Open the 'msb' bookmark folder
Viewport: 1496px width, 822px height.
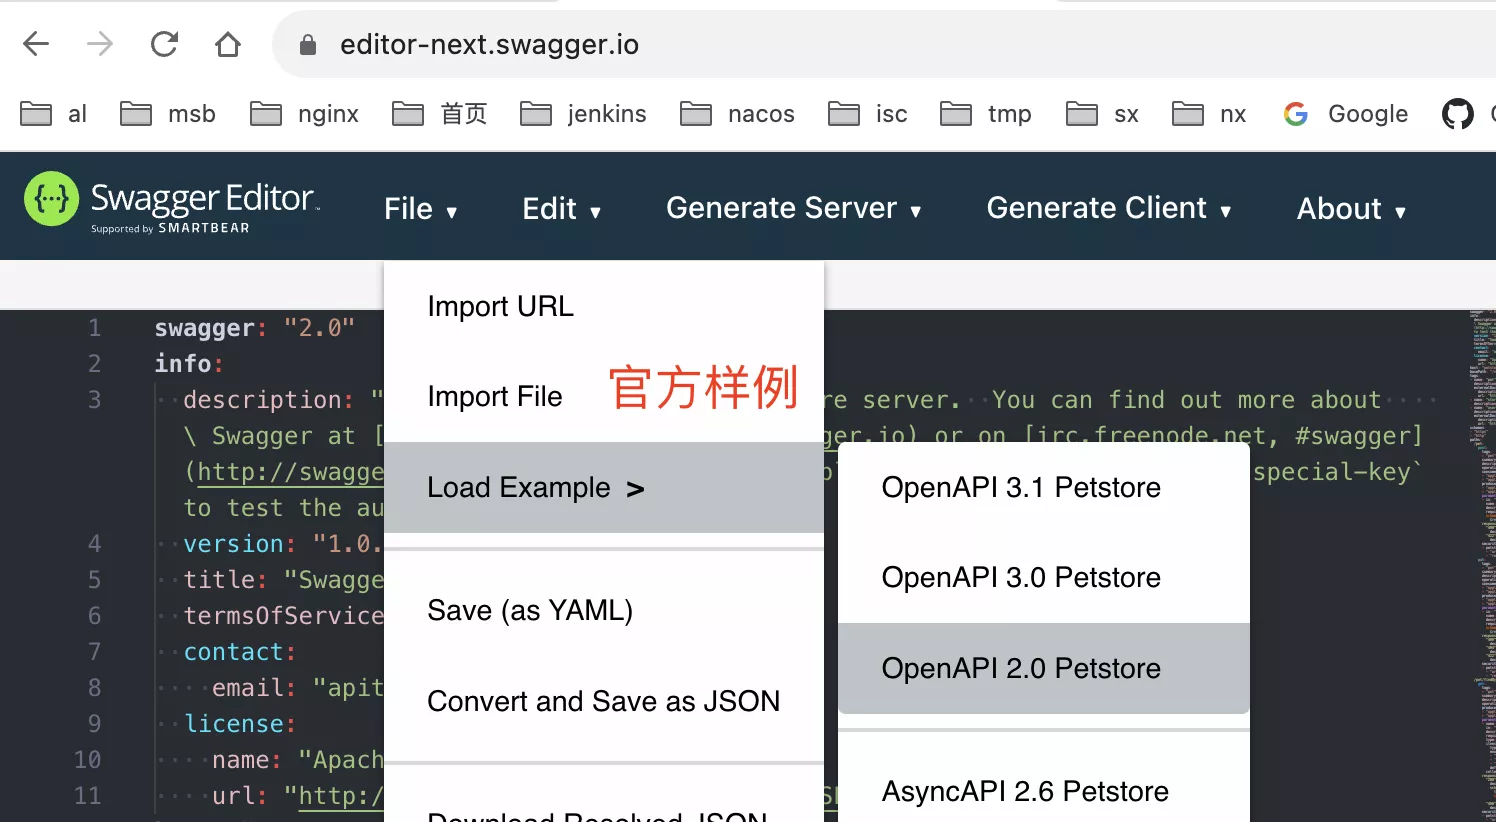click(168, 114)
